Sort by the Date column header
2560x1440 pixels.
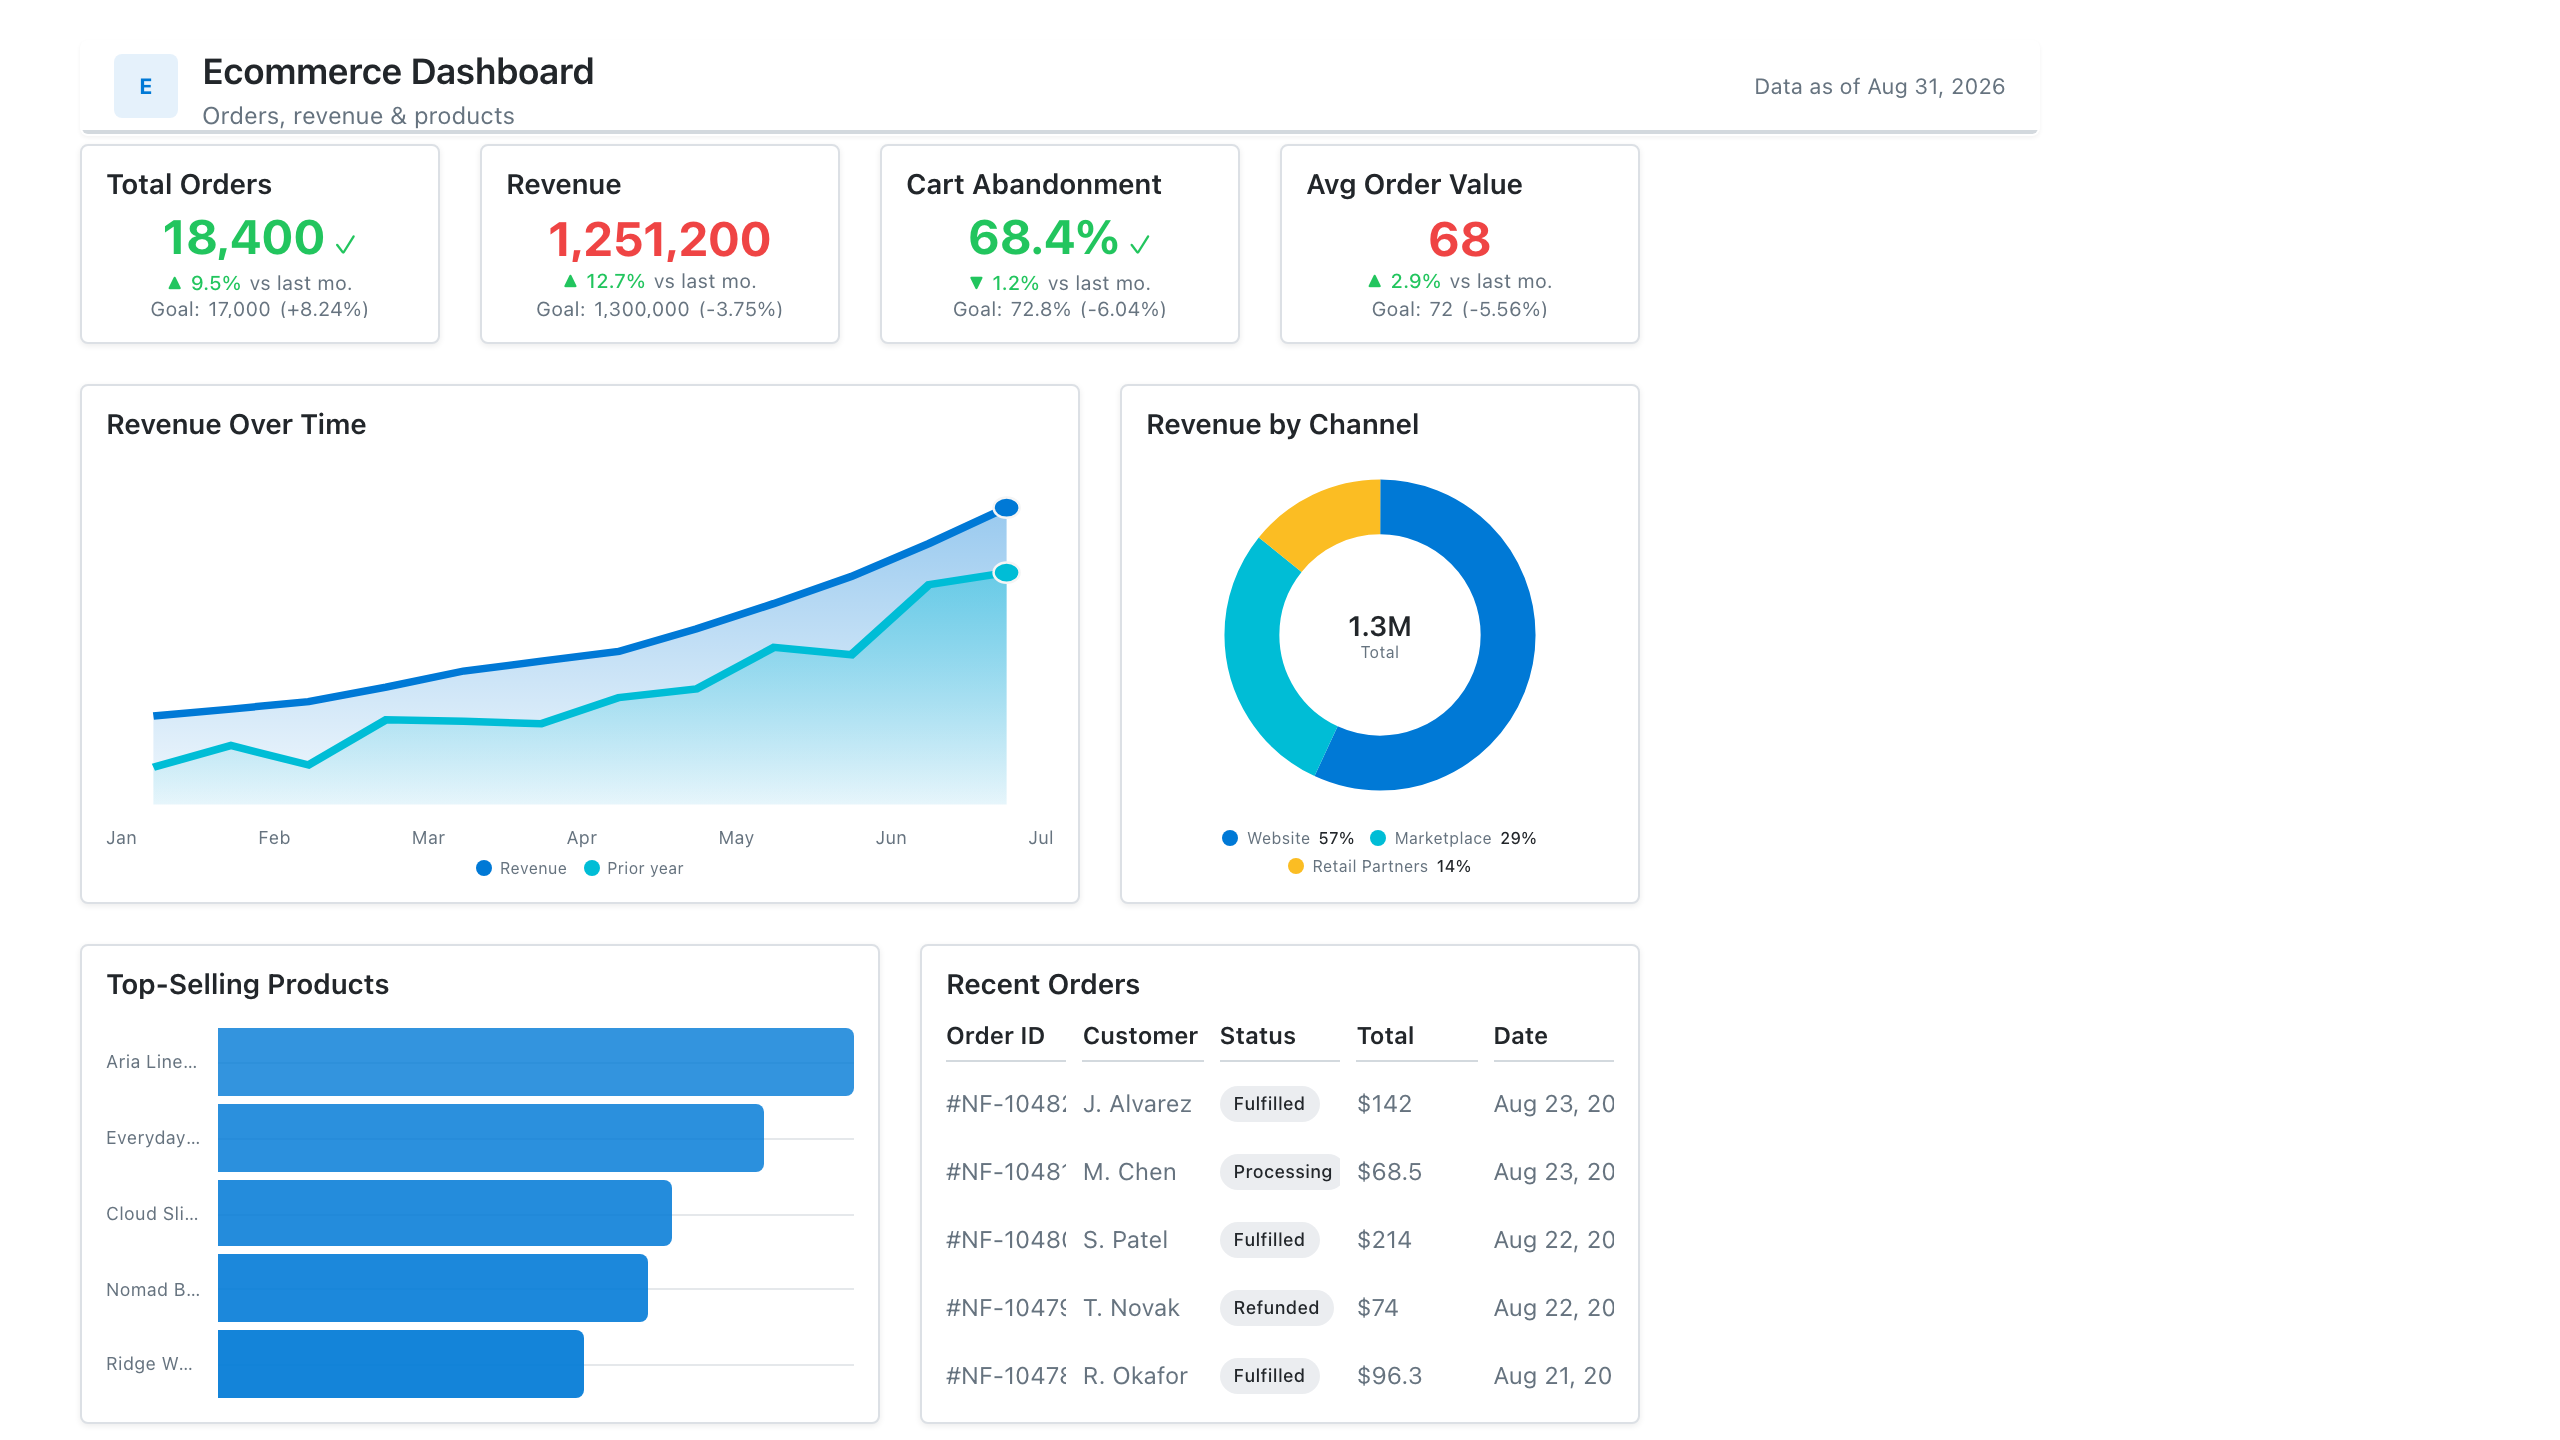(1520, 1036)
